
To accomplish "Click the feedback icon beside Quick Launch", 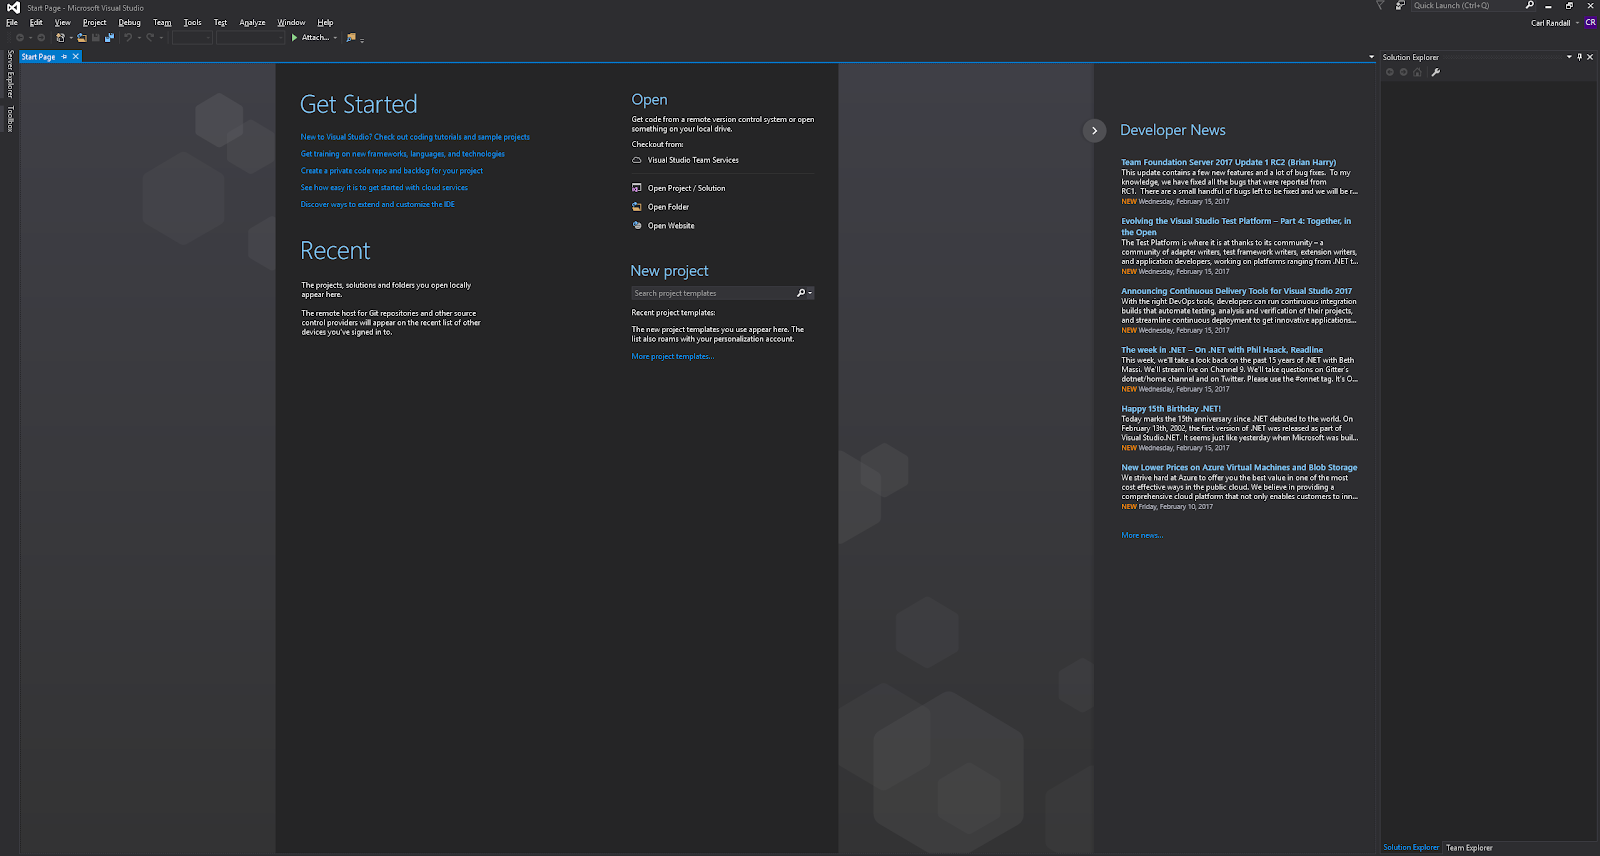I will [x=1400, y=6].
